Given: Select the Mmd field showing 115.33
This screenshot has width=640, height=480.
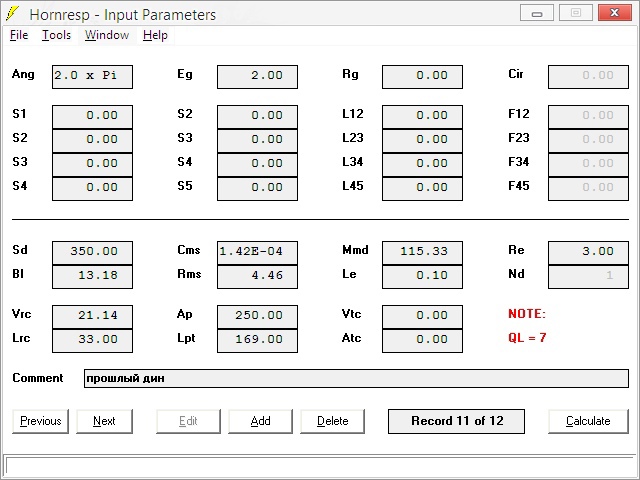Looking at the screenshot, I should [x=422, y=253].
